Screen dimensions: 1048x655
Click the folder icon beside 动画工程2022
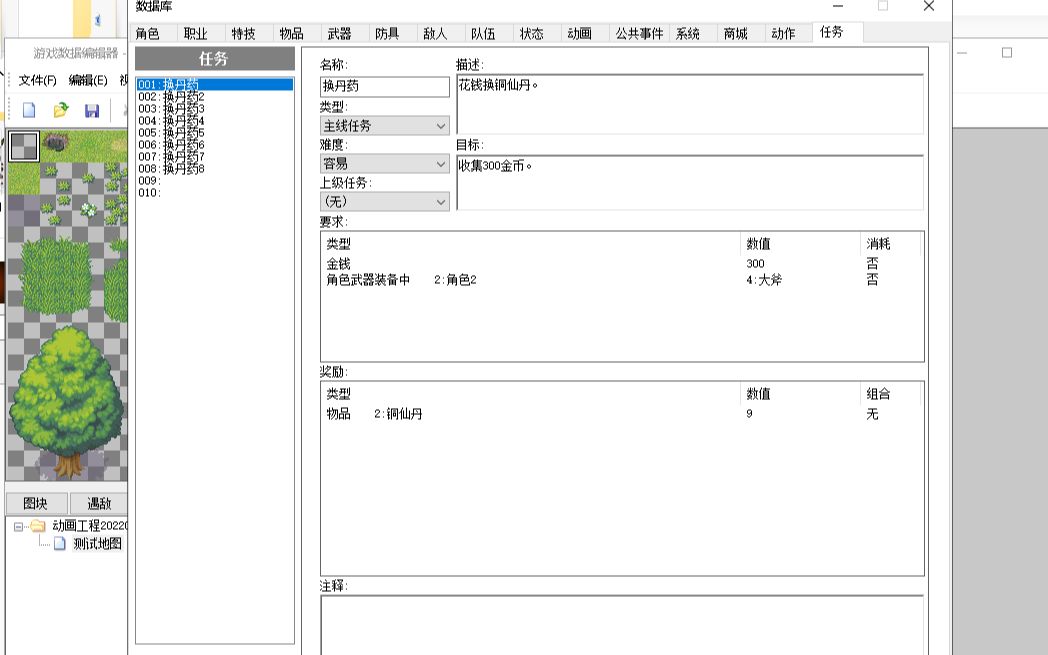point(37,526)
